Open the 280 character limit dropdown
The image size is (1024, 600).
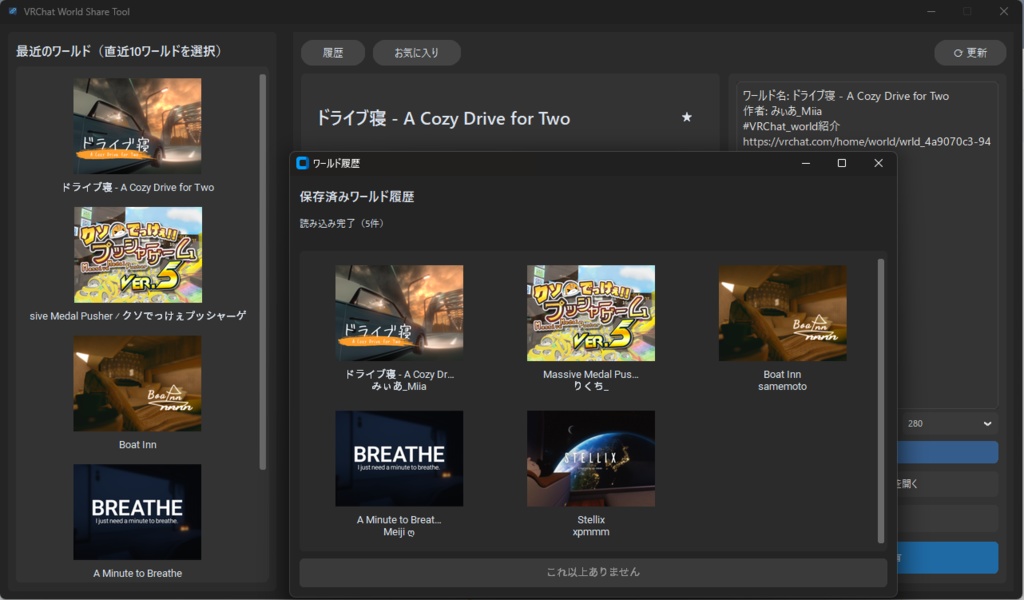click(x=949, y=424)
